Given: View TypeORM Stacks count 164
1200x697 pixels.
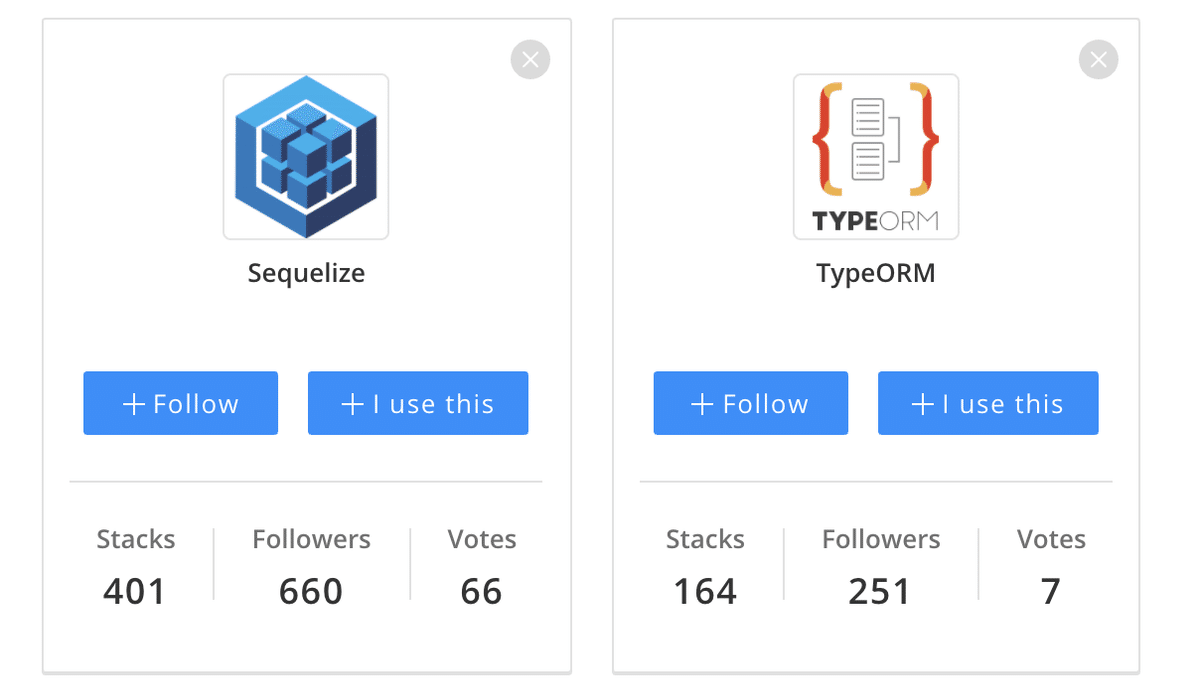Looking at the screenshot, I should [705, 591].
